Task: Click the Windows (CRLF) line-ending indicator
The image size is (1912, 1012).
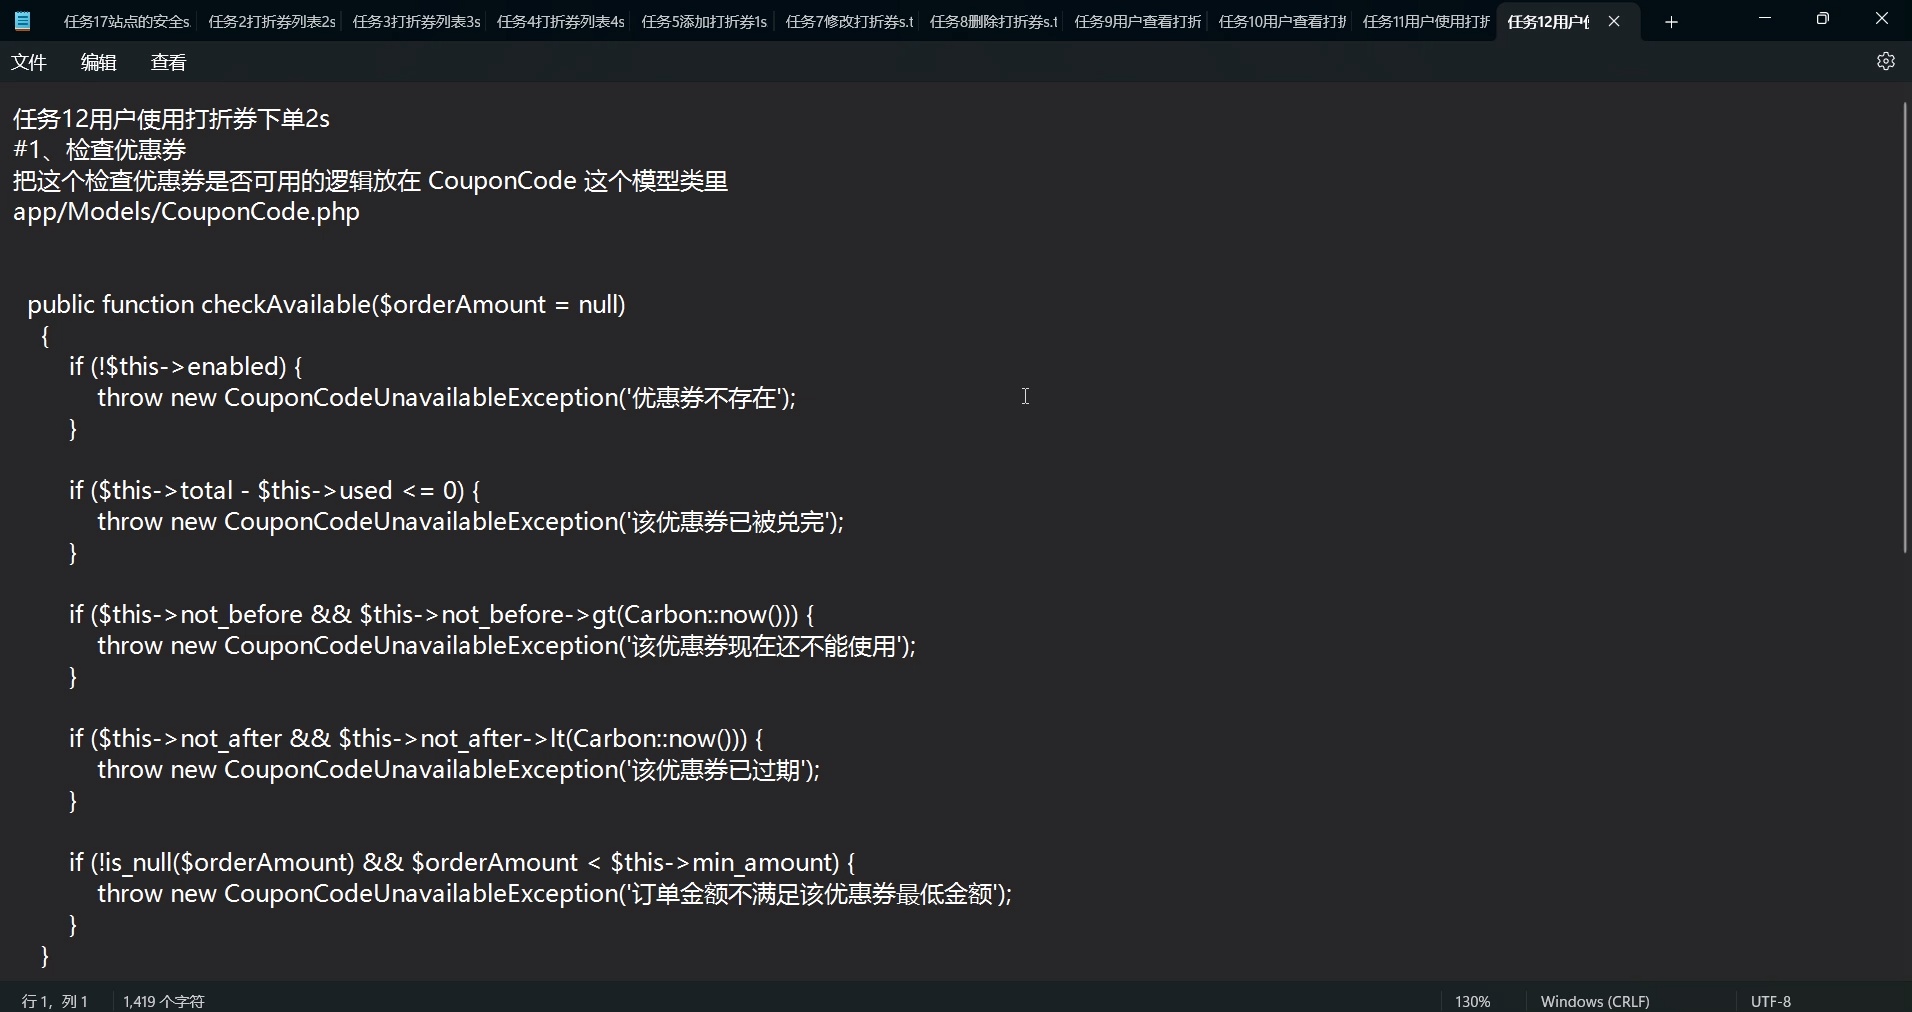Action: pyautogui.click(x=1594, y=1001)
